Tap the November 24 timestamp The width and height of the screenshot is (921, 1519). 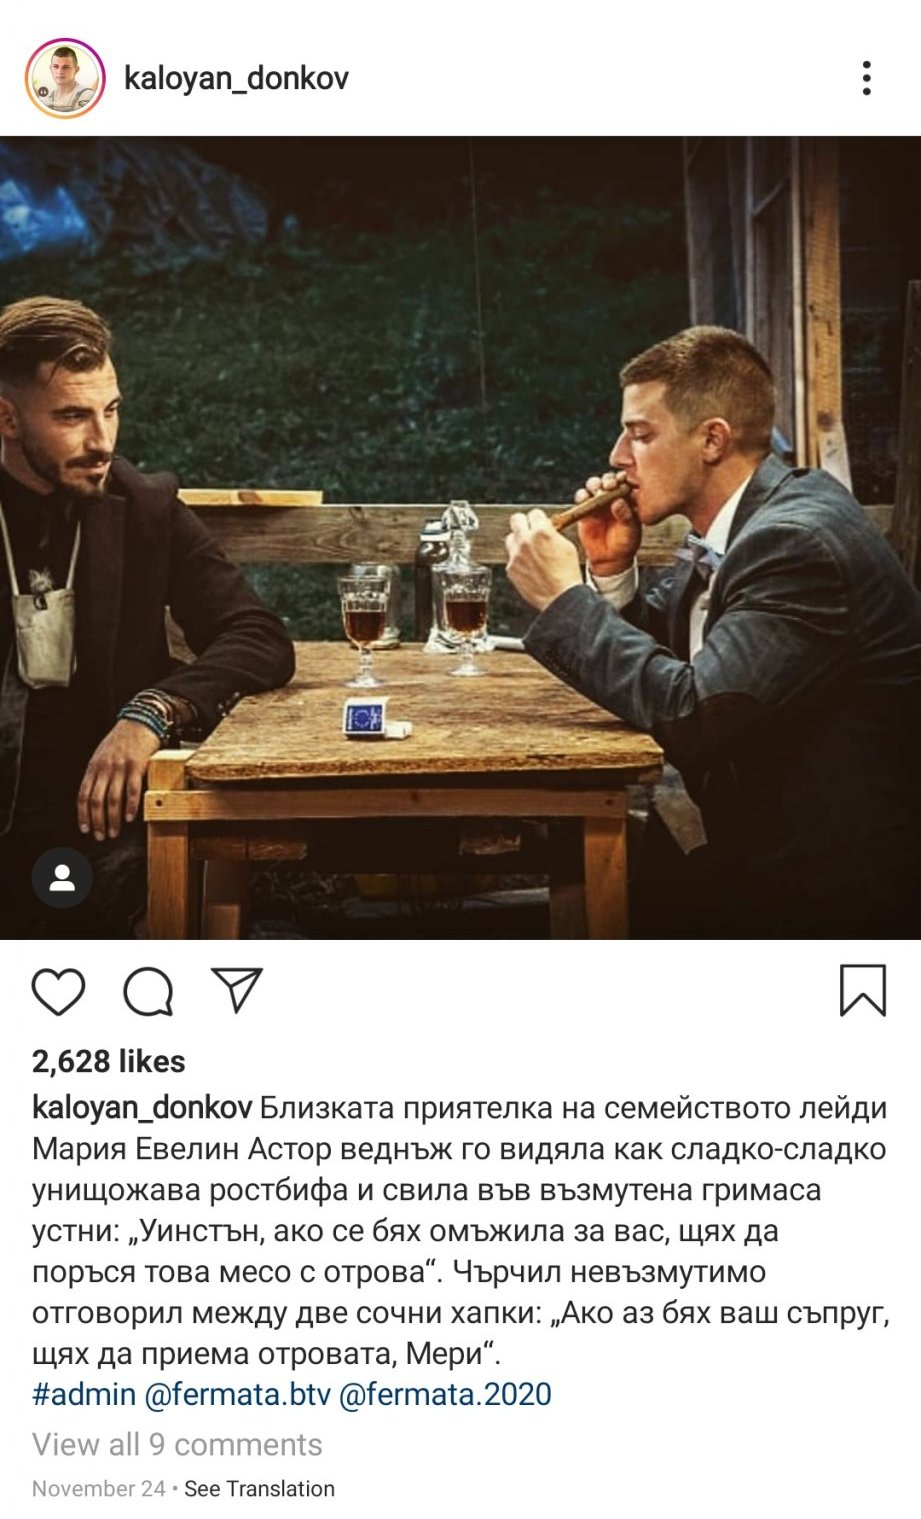click(99, 1488)
